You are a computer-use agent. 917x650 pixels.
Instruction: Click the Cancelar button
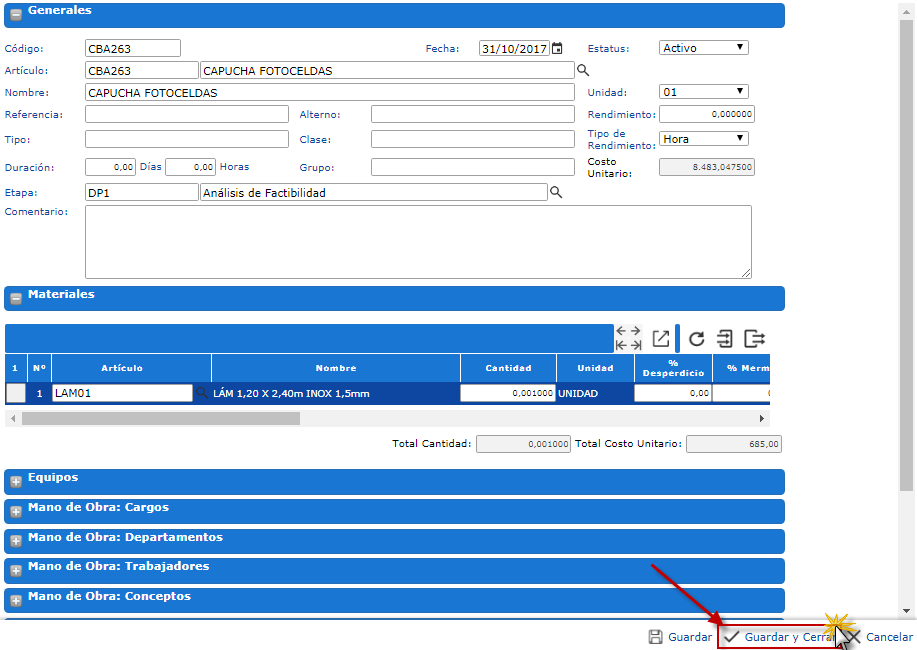(880, 637)
